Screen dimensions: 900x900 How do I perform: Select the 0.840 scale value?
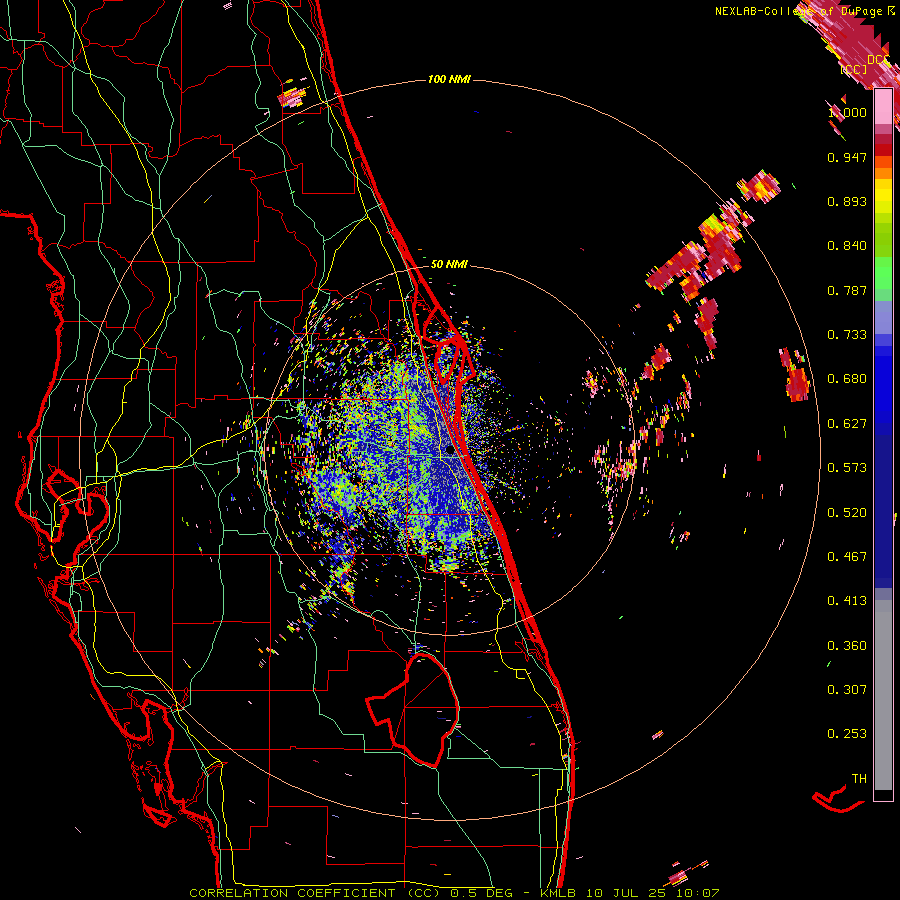tap(847, 246)
